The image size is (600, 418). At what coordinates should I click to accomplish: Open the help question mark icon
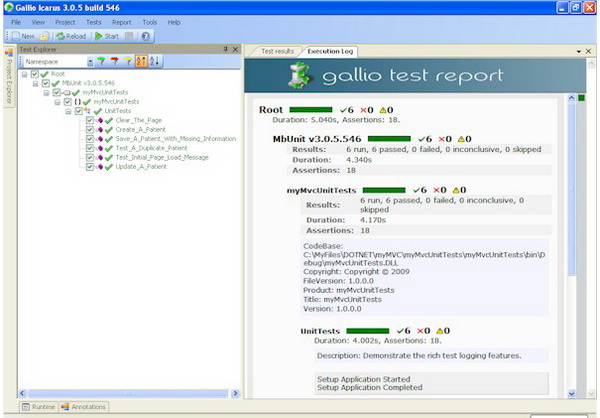click(x=146, y=36)
